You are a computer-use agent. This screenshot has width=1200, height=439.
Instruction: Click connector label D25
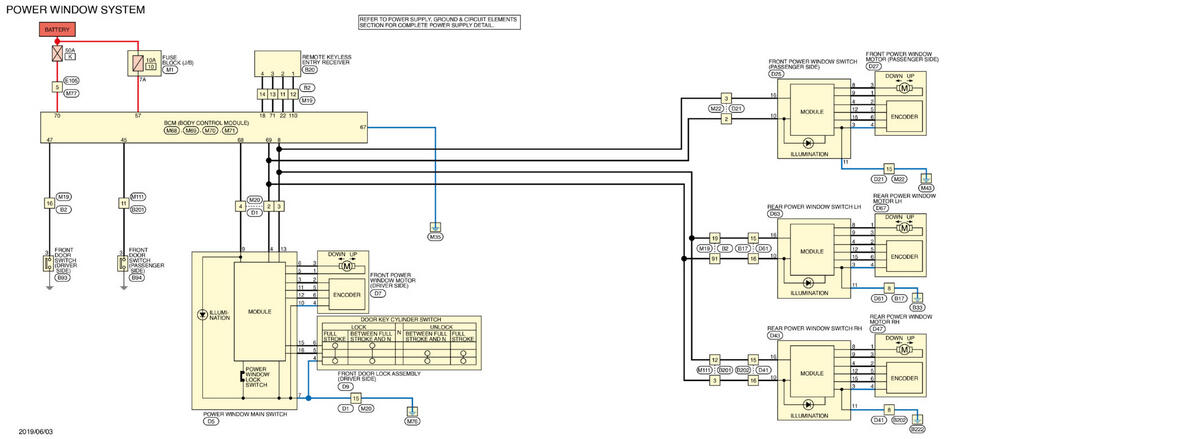776,74
